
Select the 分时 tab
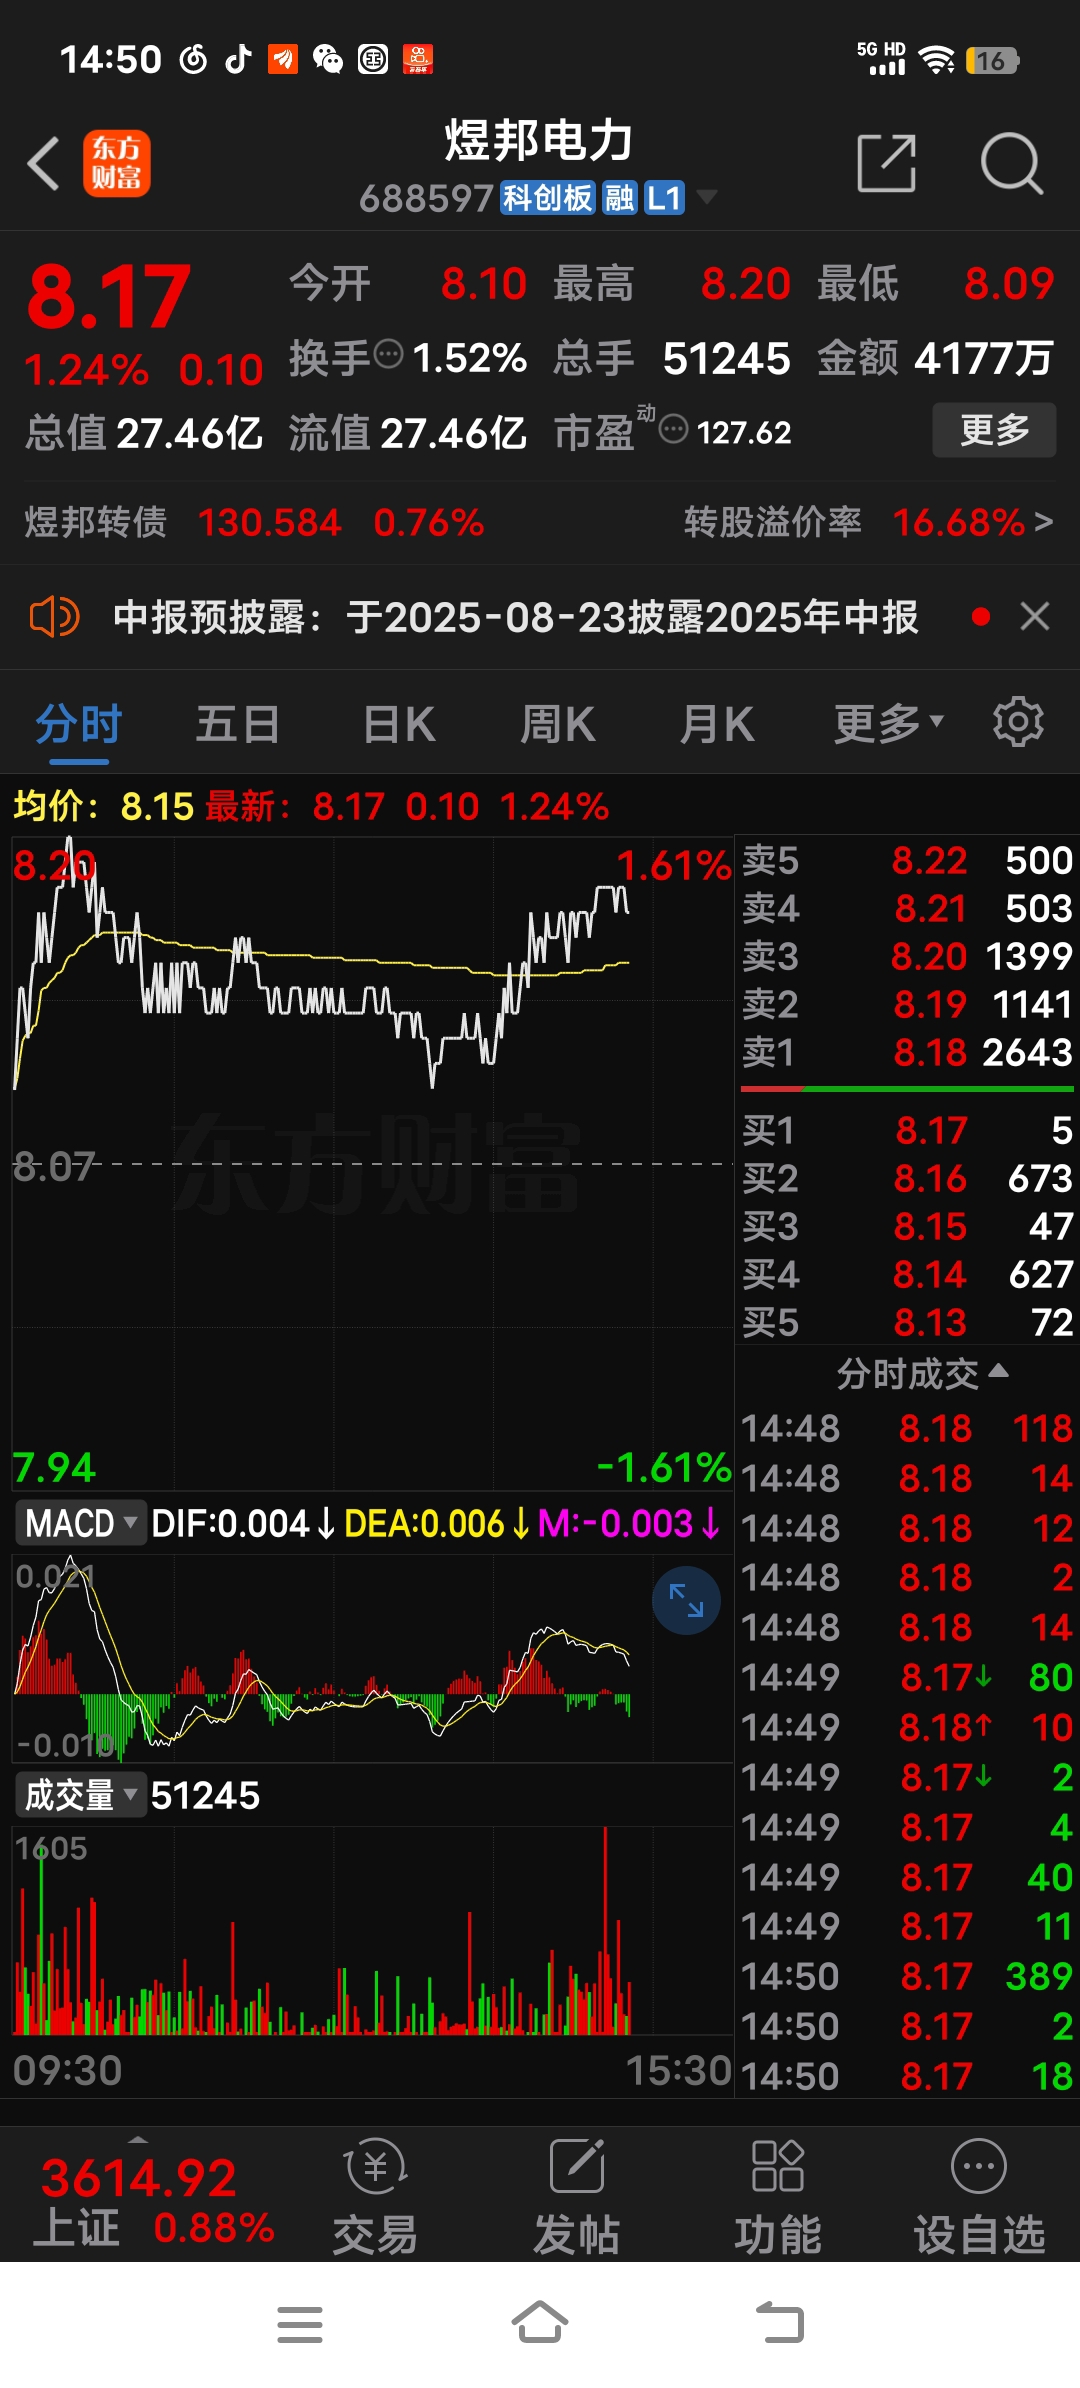pyautogui.click(x=79, y=724)
